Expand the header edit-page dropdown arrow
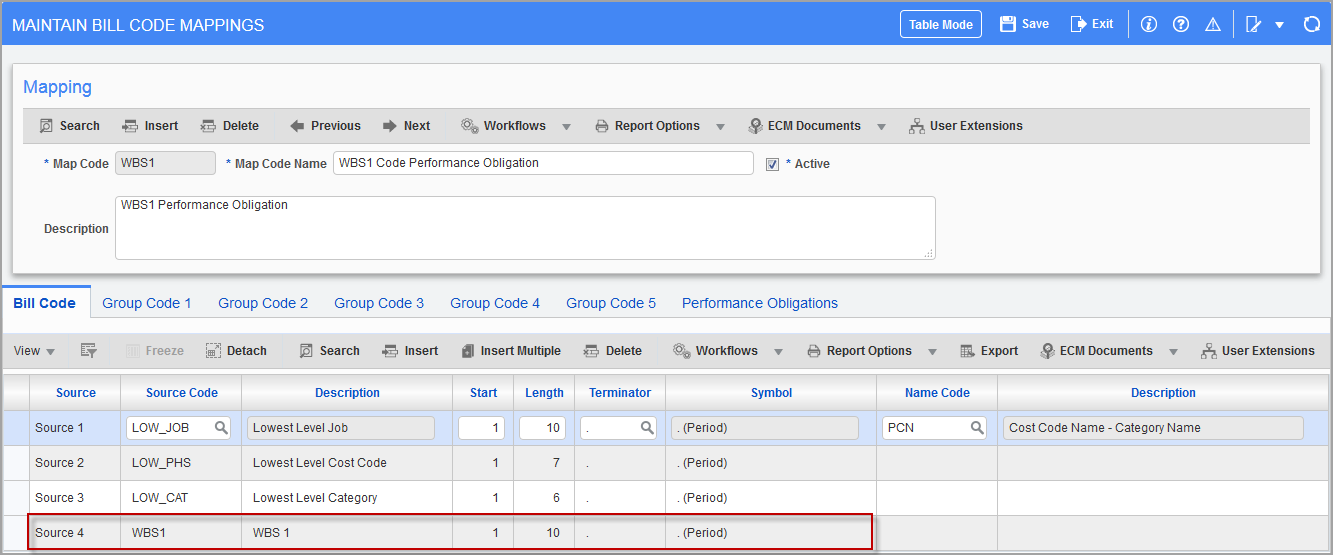 (x=1279, y=25)
